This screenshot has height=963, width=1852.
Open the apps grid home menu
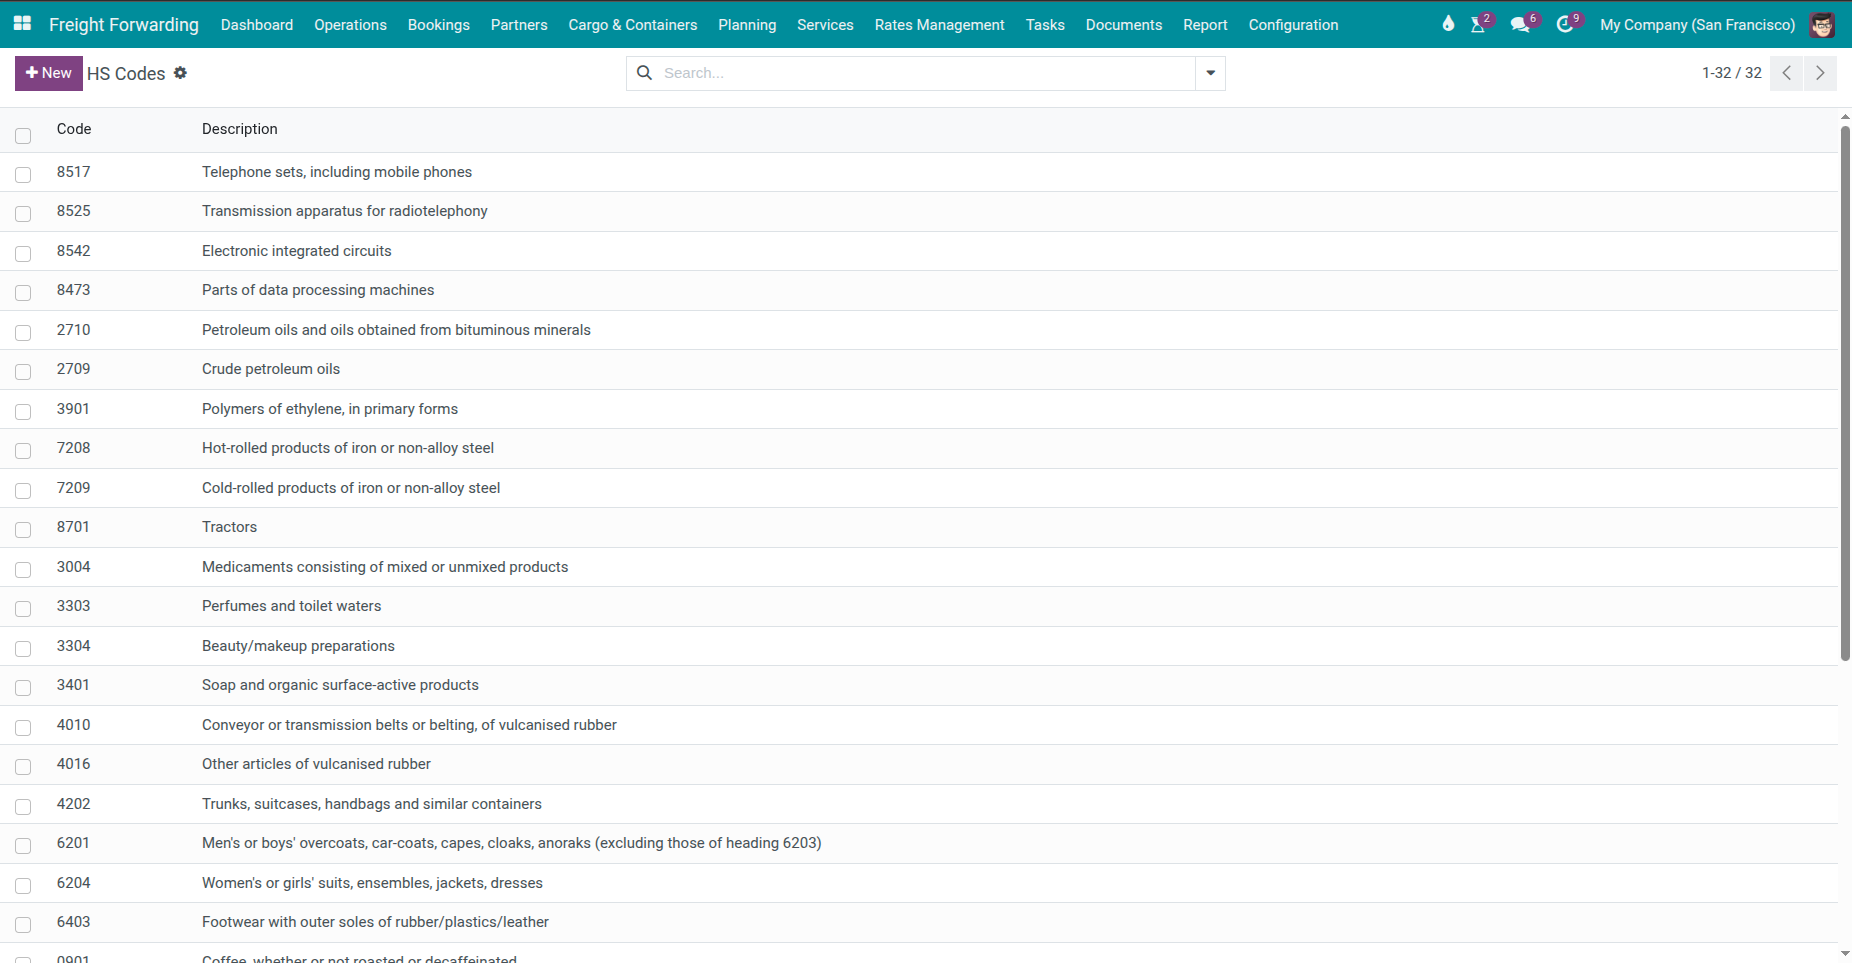pyautogui.click(x=22, y=24)
